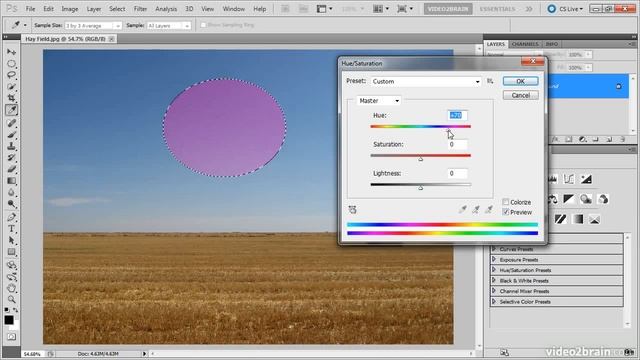Switch to the Info tab
640x360 pixels.
coord(551,44)
